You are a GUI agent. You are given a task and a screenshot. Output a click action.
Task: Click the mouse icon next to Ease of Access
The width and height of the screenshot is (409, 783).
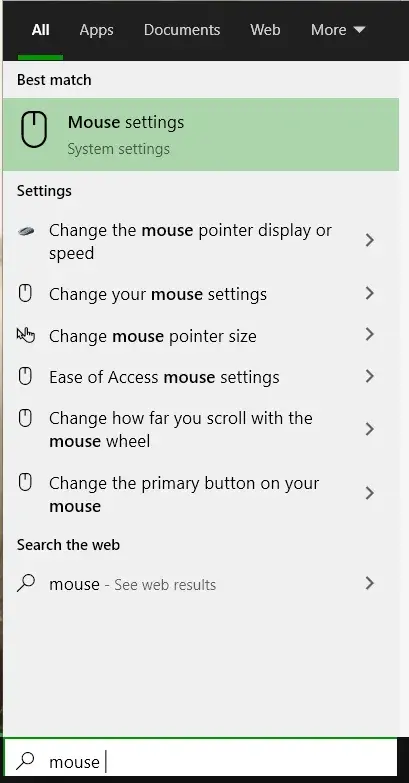point(25,376)
